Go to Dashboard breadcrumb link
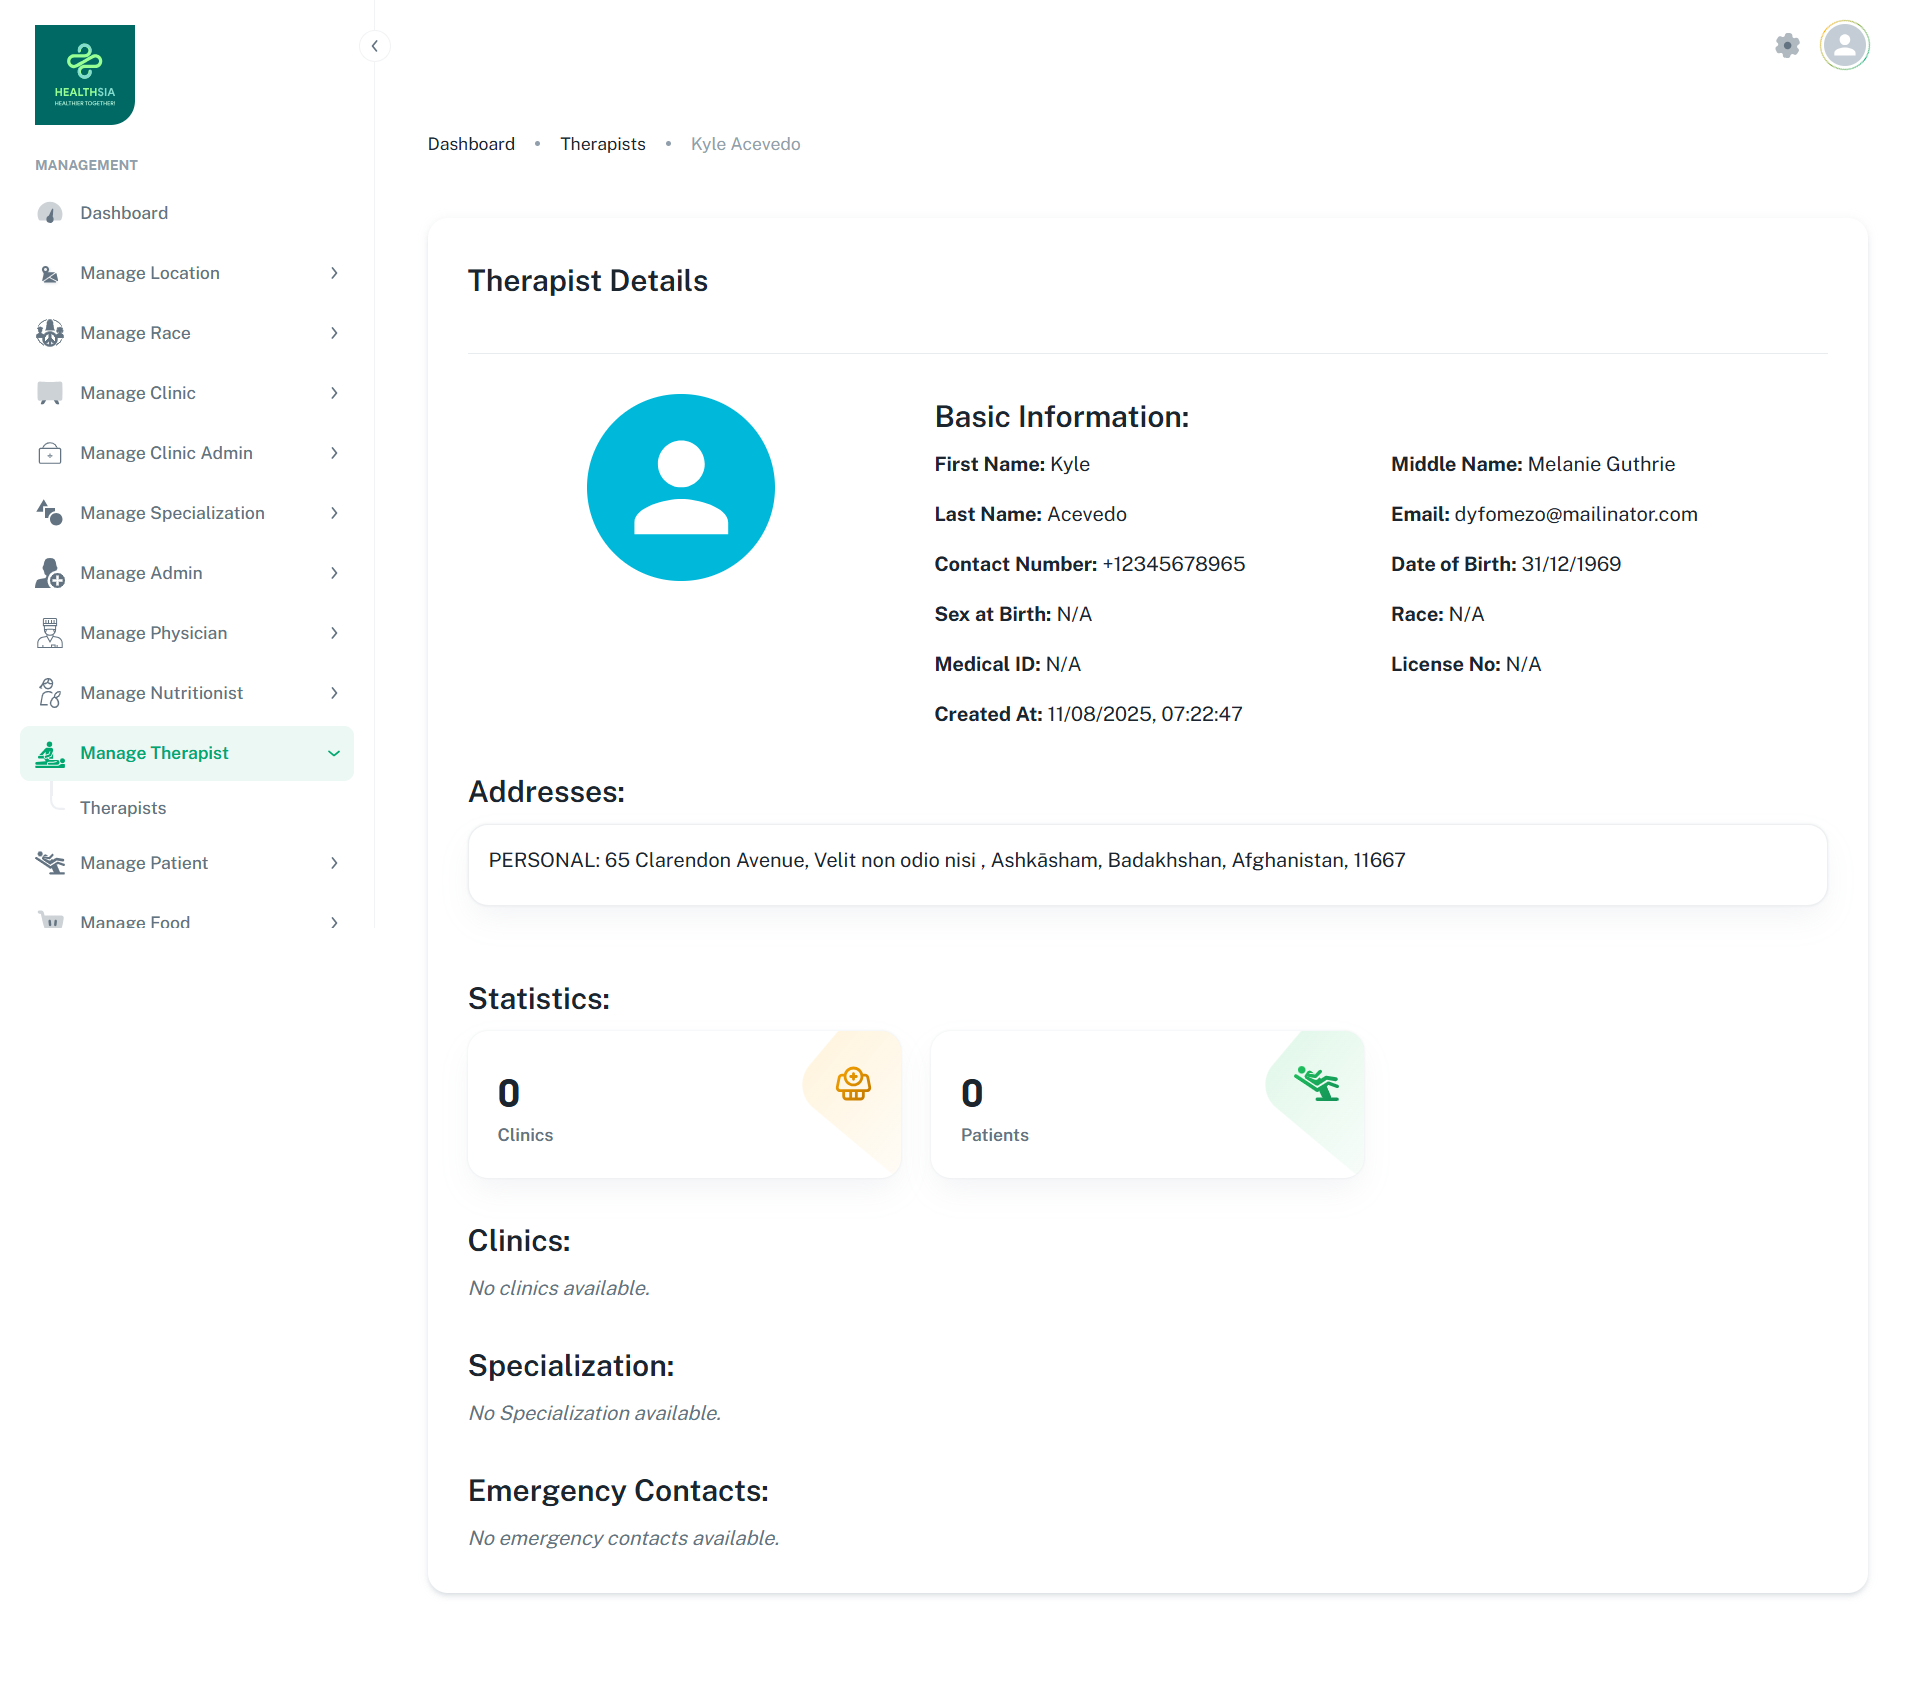1920x1692 pixels. point(471,144)
